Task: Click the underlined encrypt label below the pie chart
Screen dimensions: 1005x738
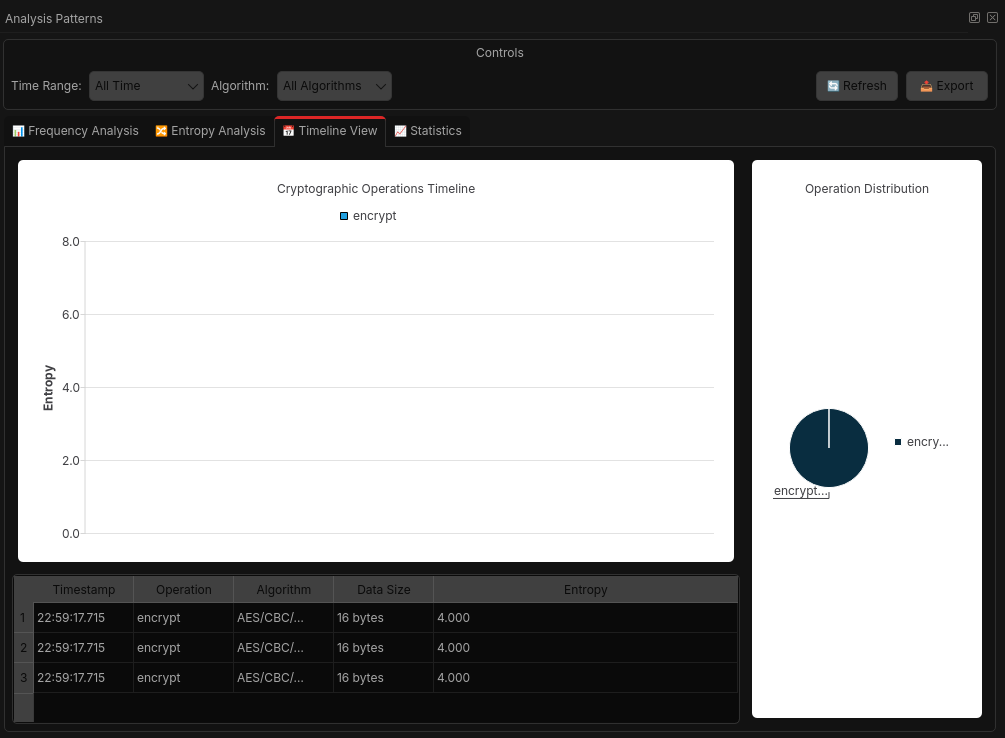Action: (x=799, y=490)
